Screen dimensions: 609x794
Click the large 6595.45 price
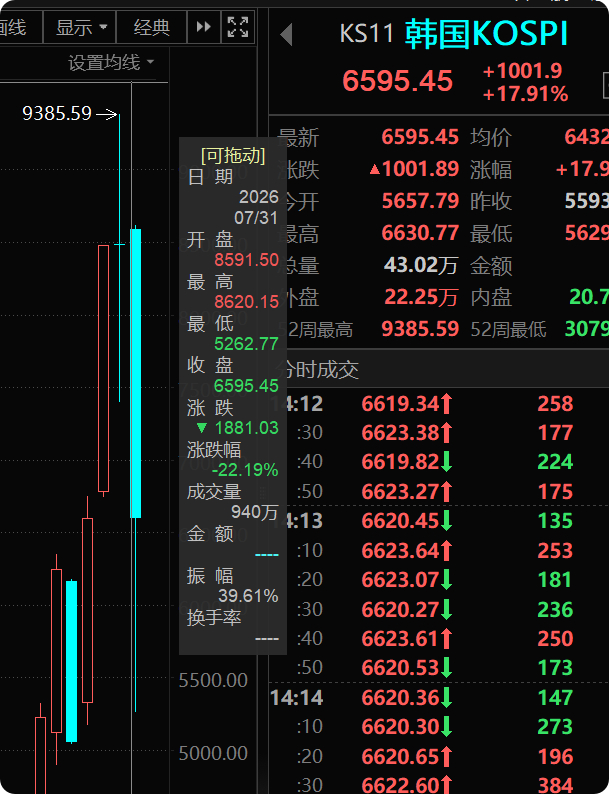[x=397, y=81]
